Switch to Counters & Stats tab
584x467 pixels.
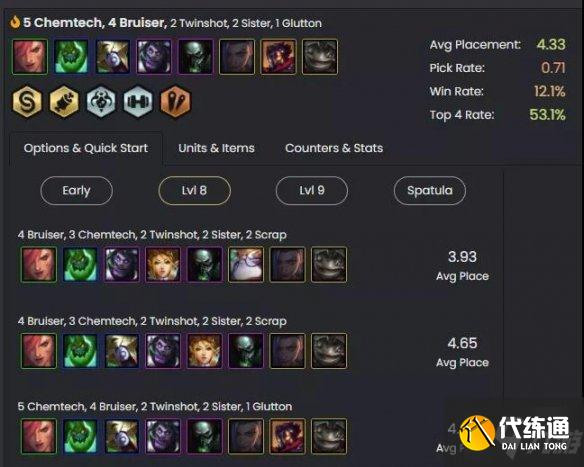click(x=334, y=148)
